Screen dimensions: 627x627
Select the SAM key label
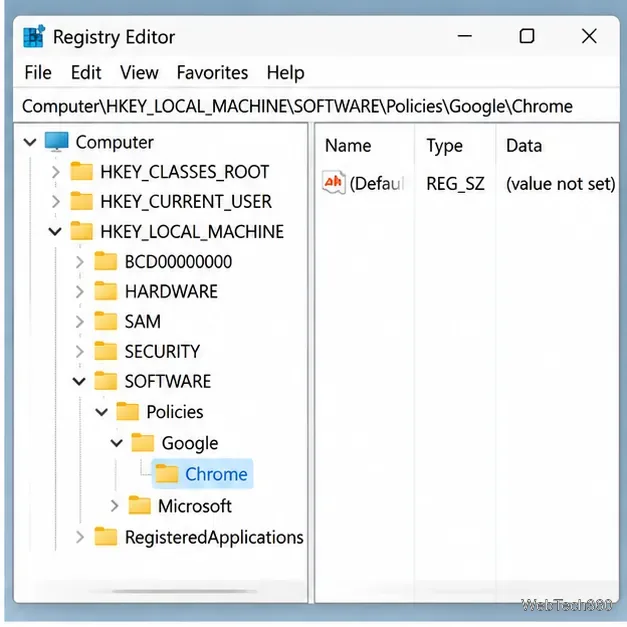pyautogui.click(x=143, y=321)
